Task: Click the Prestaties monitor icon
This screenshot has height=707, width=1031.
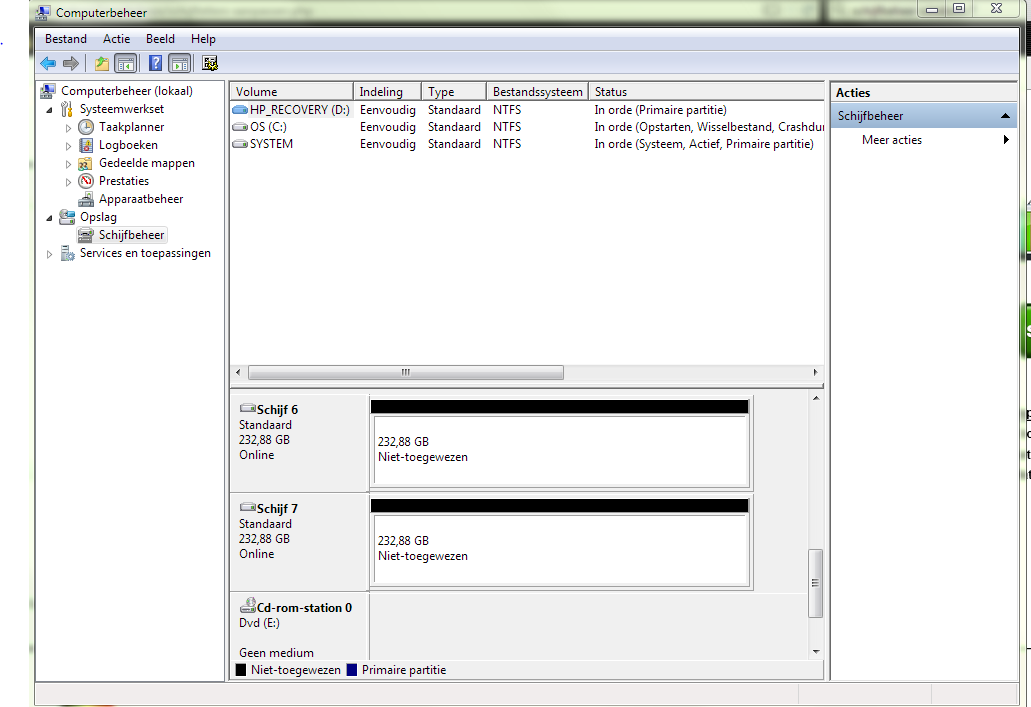Action: 86,181
